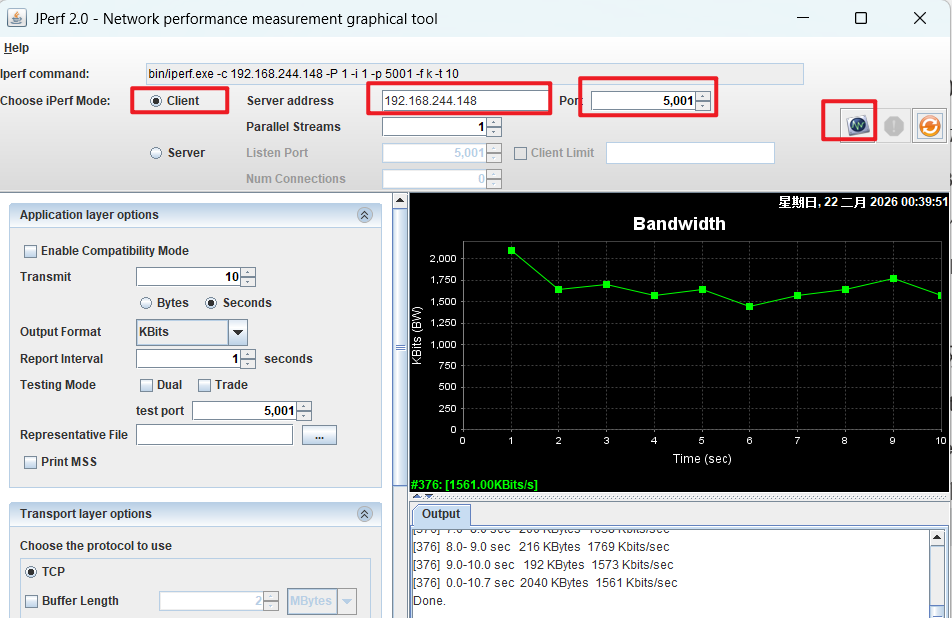This screenshot has height=618, width=952.
Task: Increase Transmit value with up arrow
Action: pyautogui.click(x=248, y=272)
